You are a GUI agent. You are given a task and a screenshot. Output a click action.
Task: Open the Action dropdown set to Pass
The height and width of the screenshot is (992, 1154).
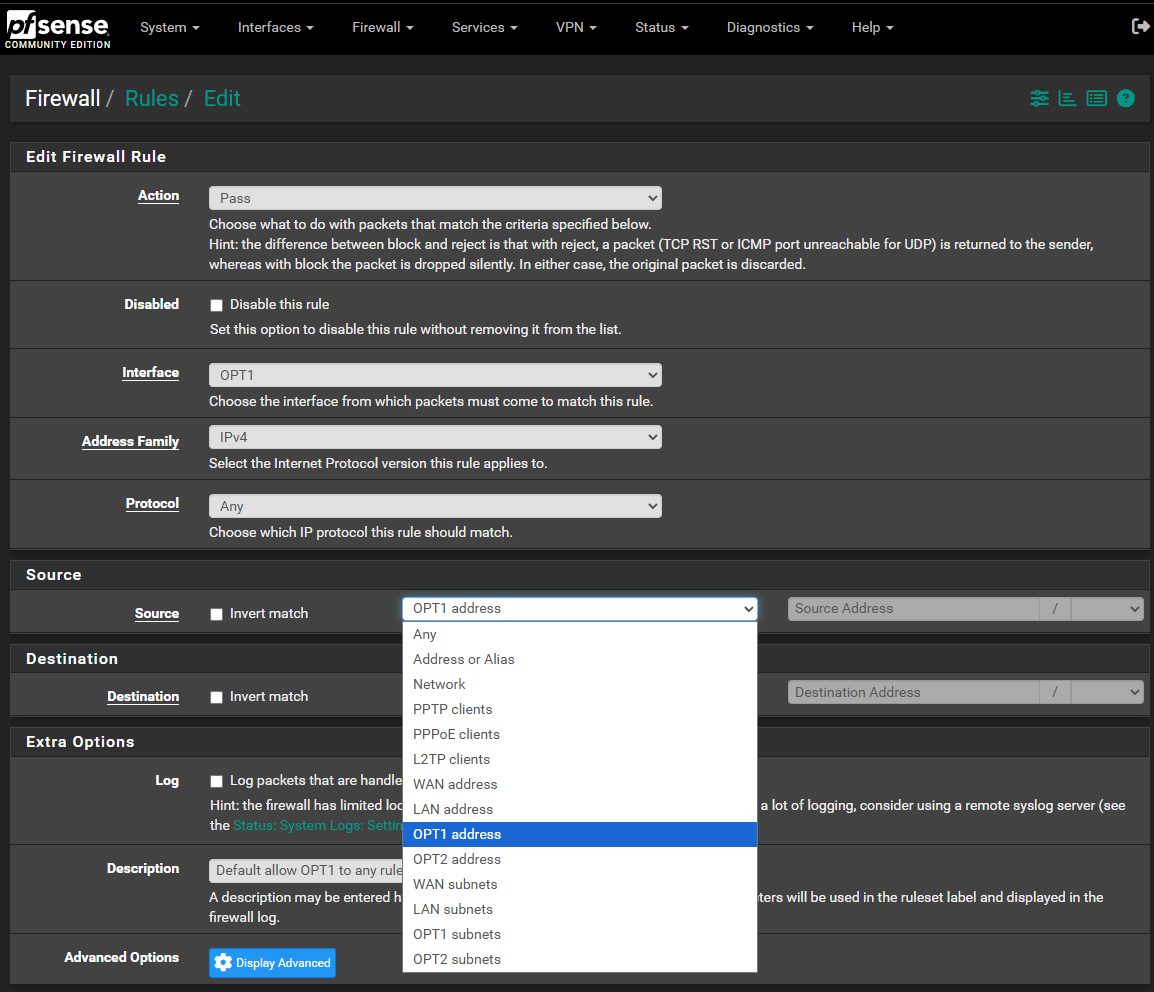point(435,198)
